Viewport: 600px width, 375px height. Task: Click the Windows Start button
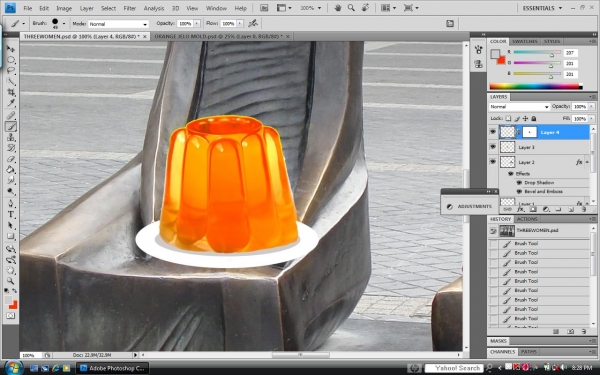coord(13,368)
